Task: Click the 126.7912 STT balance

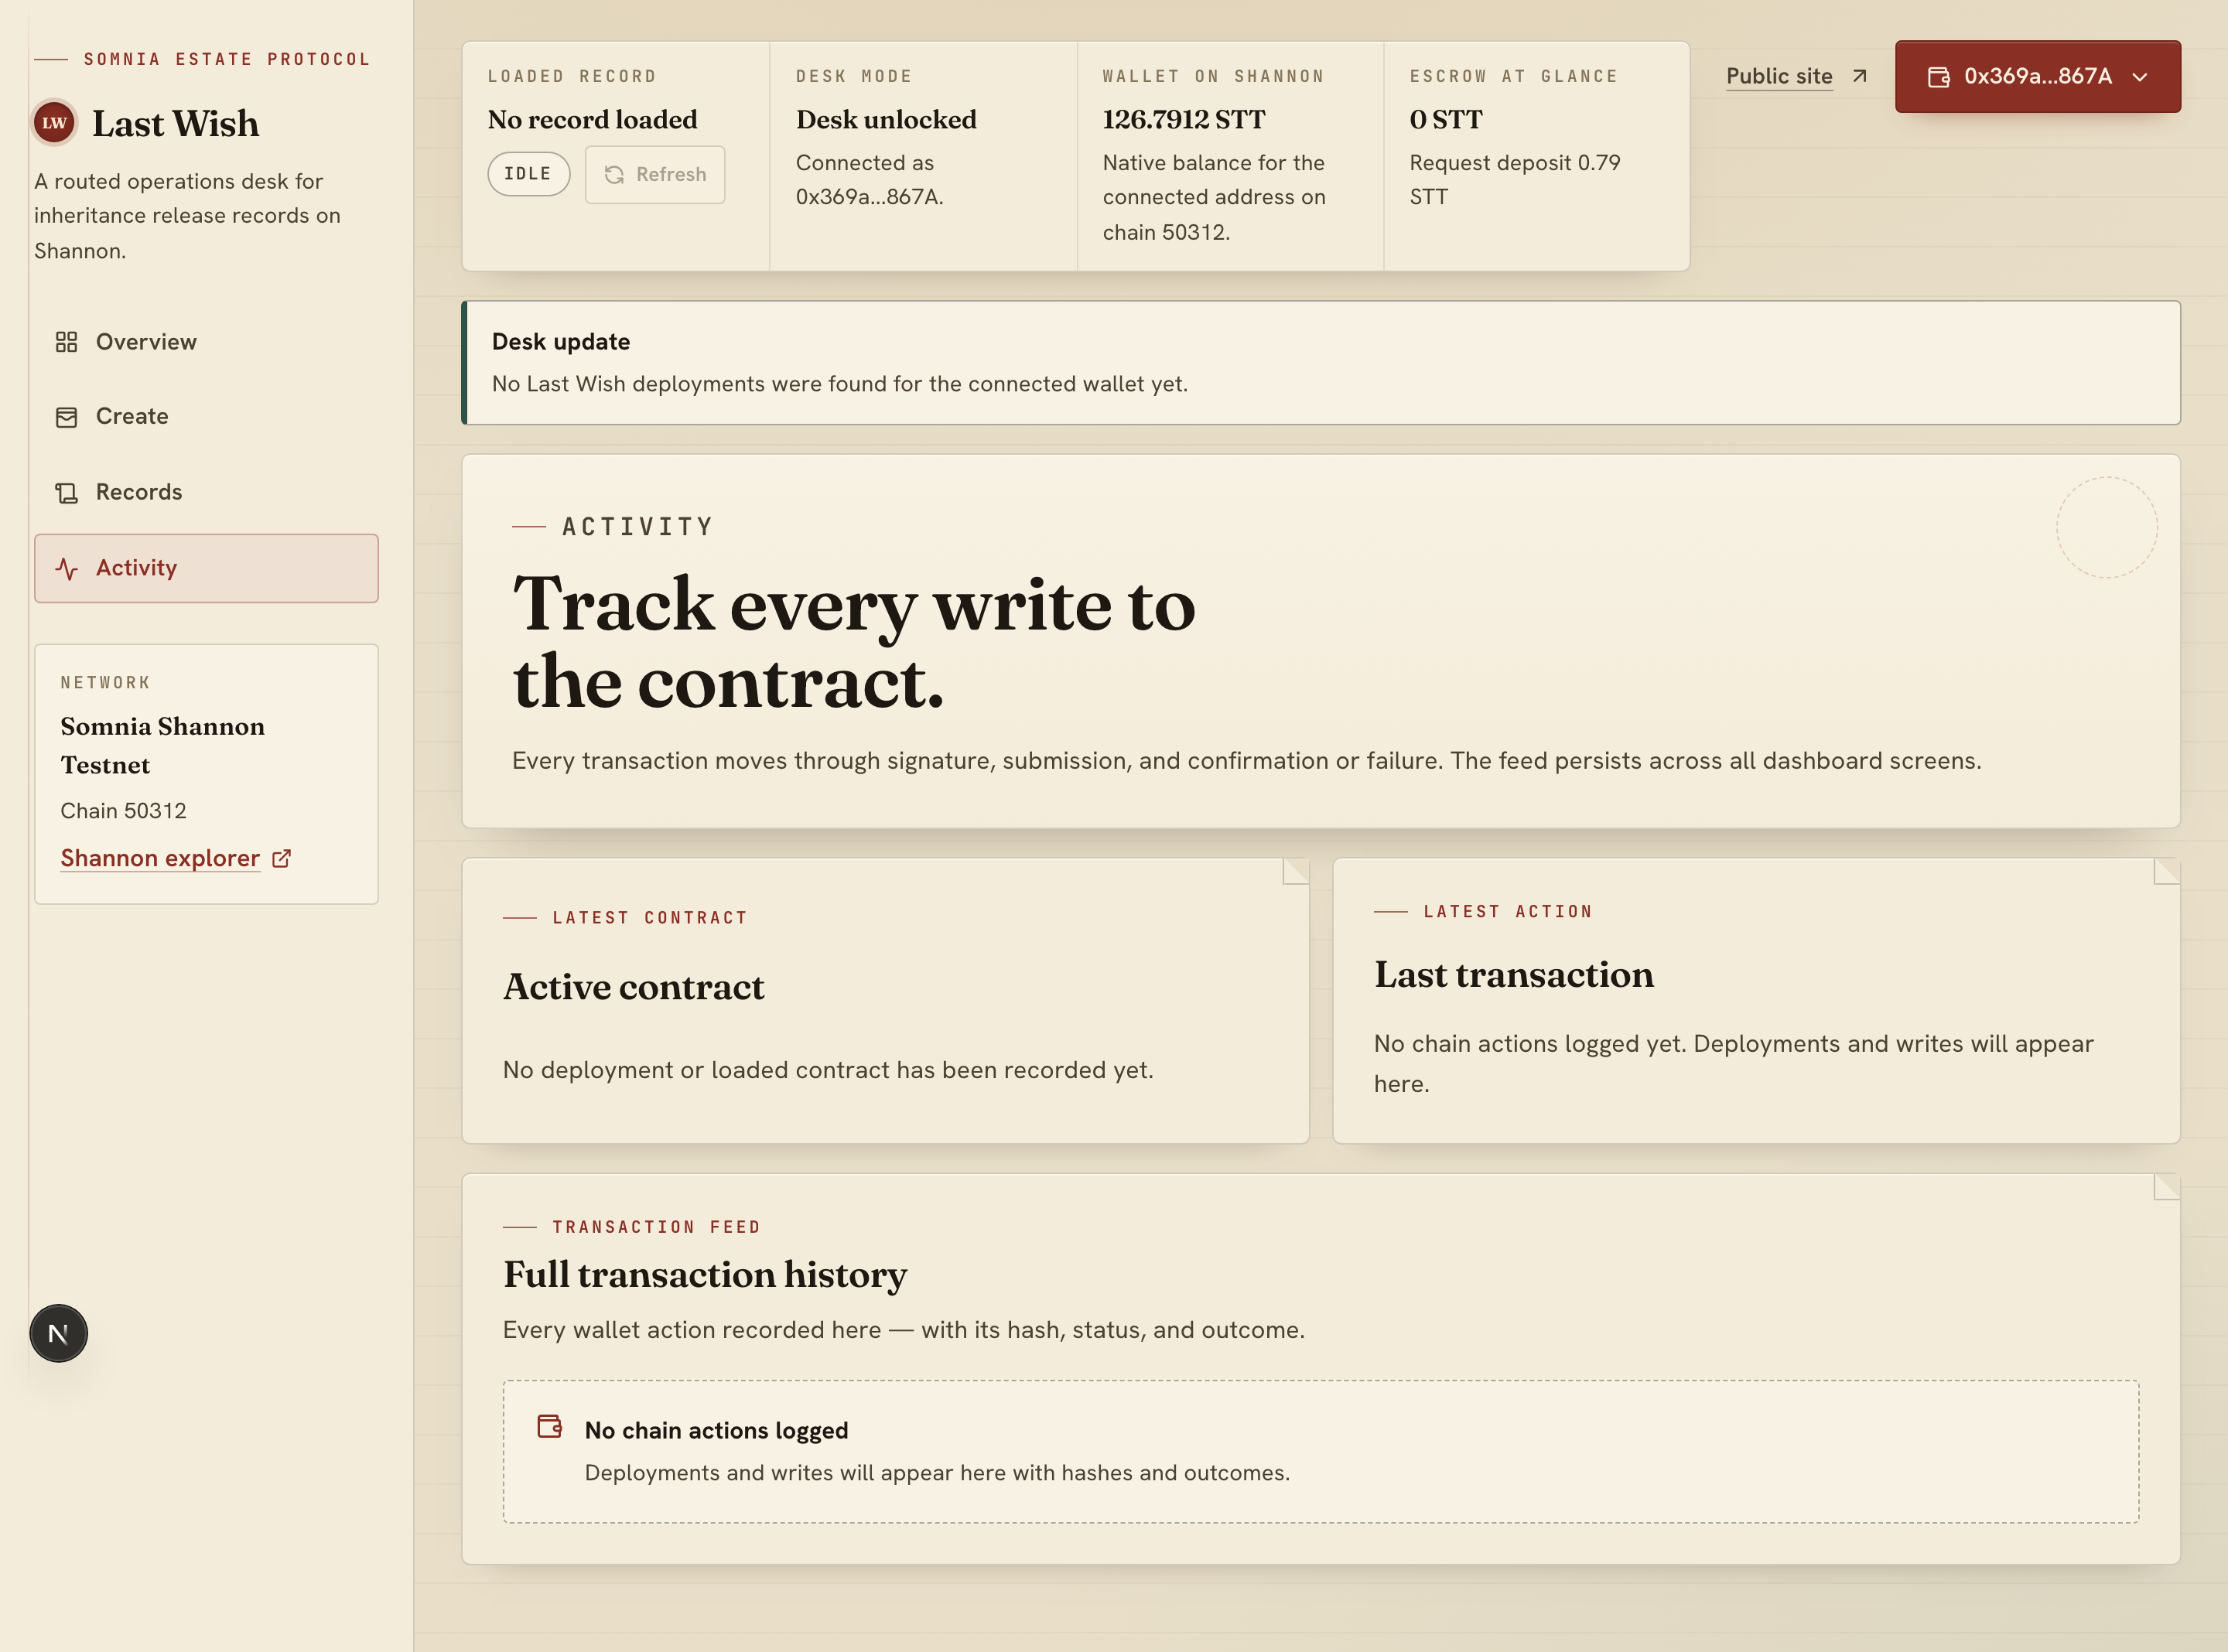Action: point(1184,120)
